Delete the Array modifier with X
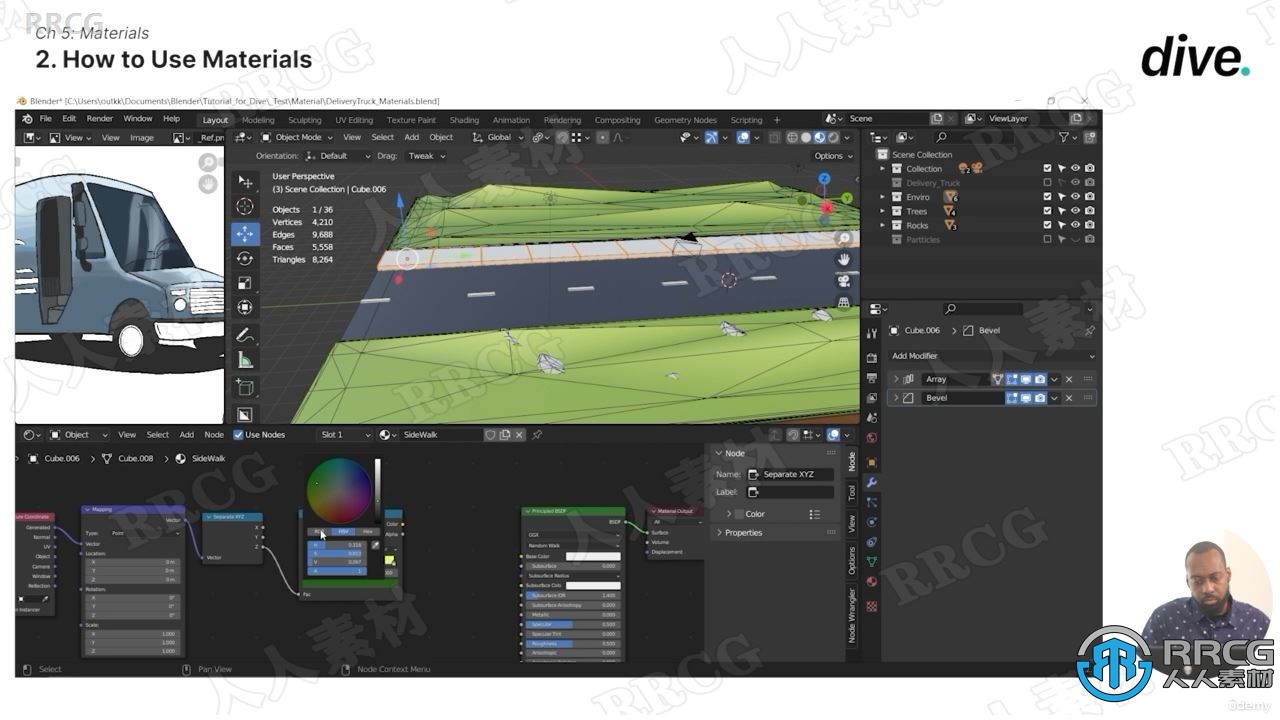This screenshot has height=720, width=1280. 1068,379
